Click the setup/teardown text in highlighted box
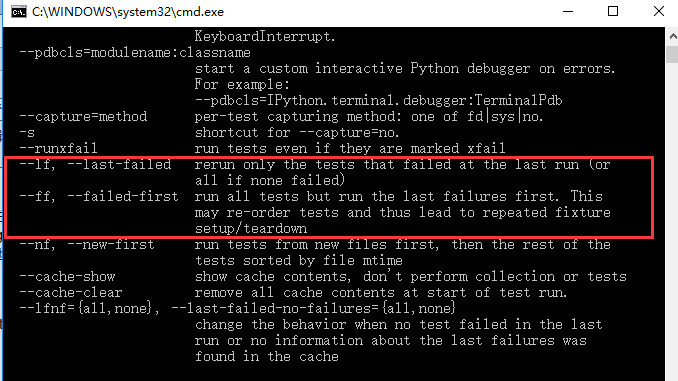 tap(251, 229)
